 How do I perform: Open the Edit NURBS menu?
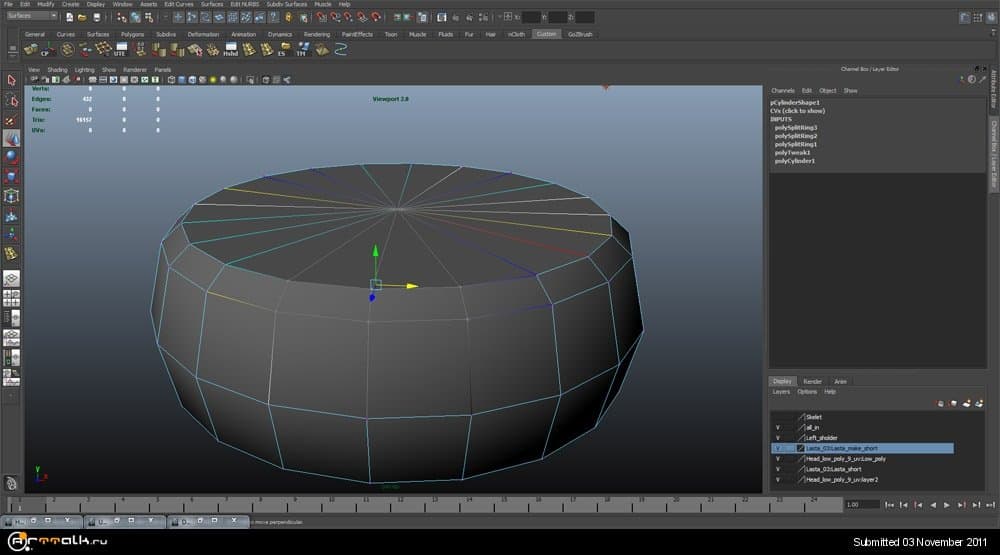(243, 4)
